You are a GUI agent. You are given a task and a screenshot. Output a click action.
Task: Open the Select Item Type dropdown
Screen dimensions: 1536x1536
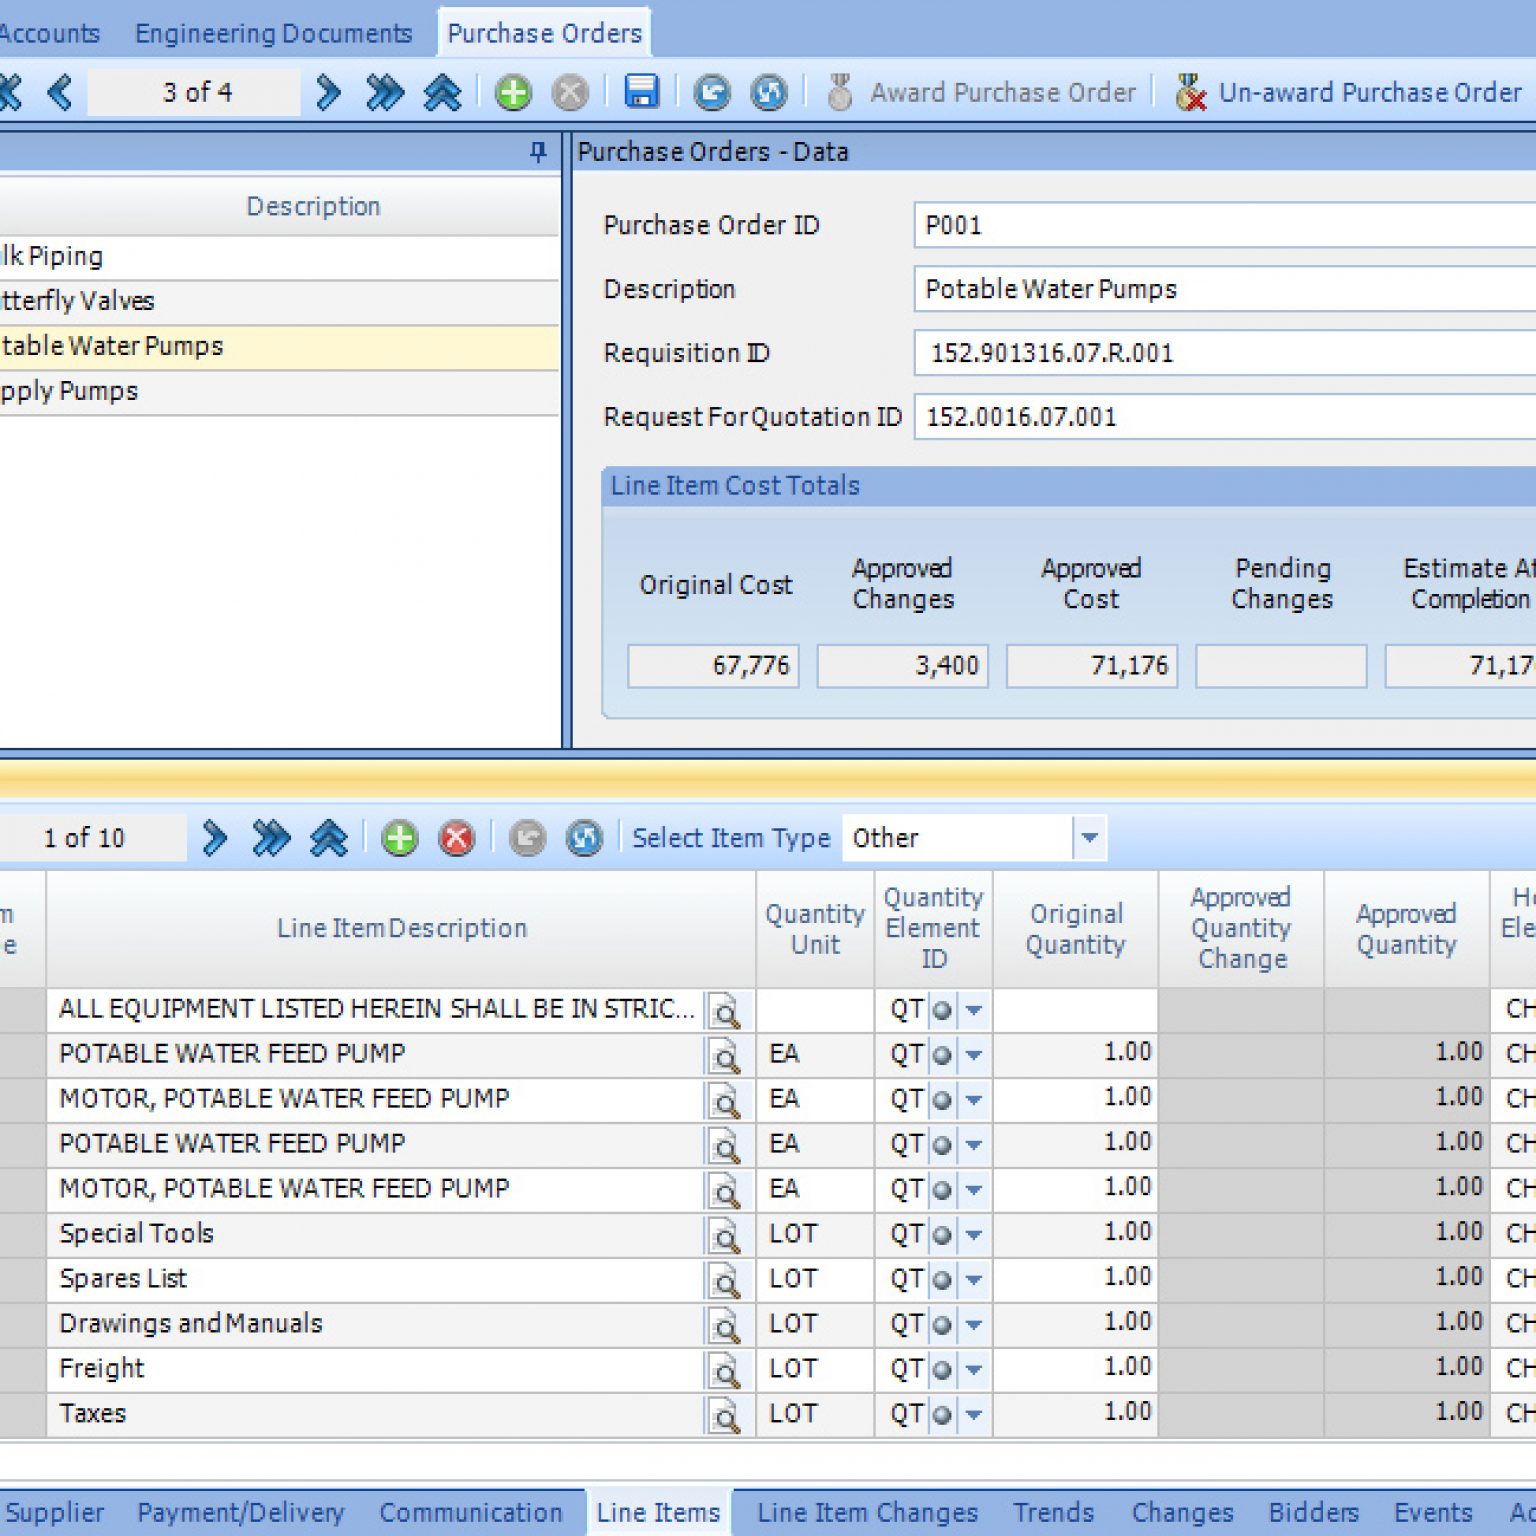pyautogui.click(x=1090, y=838)
